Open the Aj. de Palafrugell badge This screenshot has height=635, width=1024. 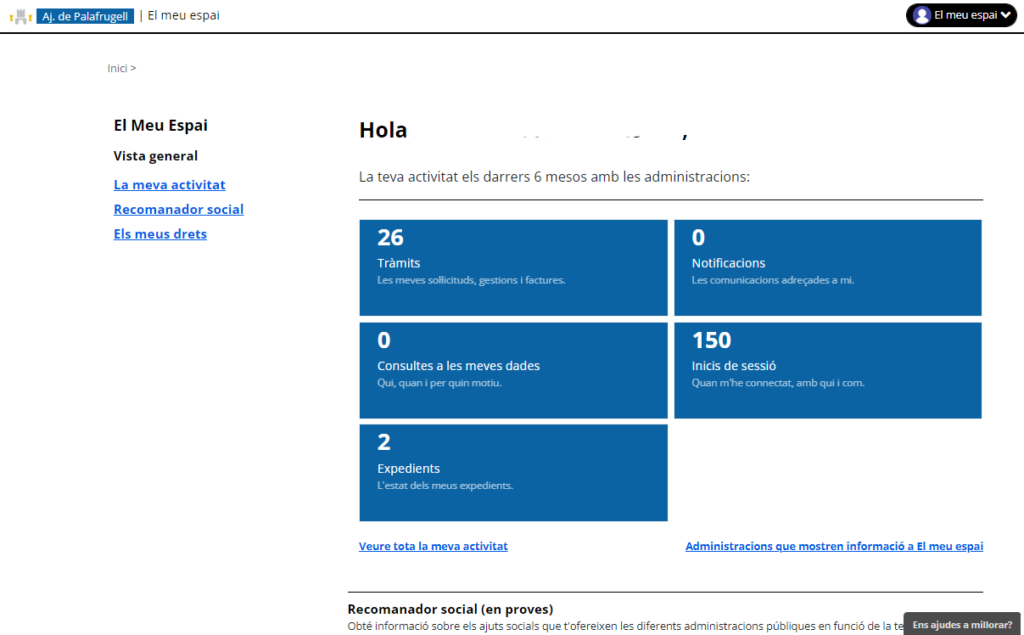[x=85, y=16]
